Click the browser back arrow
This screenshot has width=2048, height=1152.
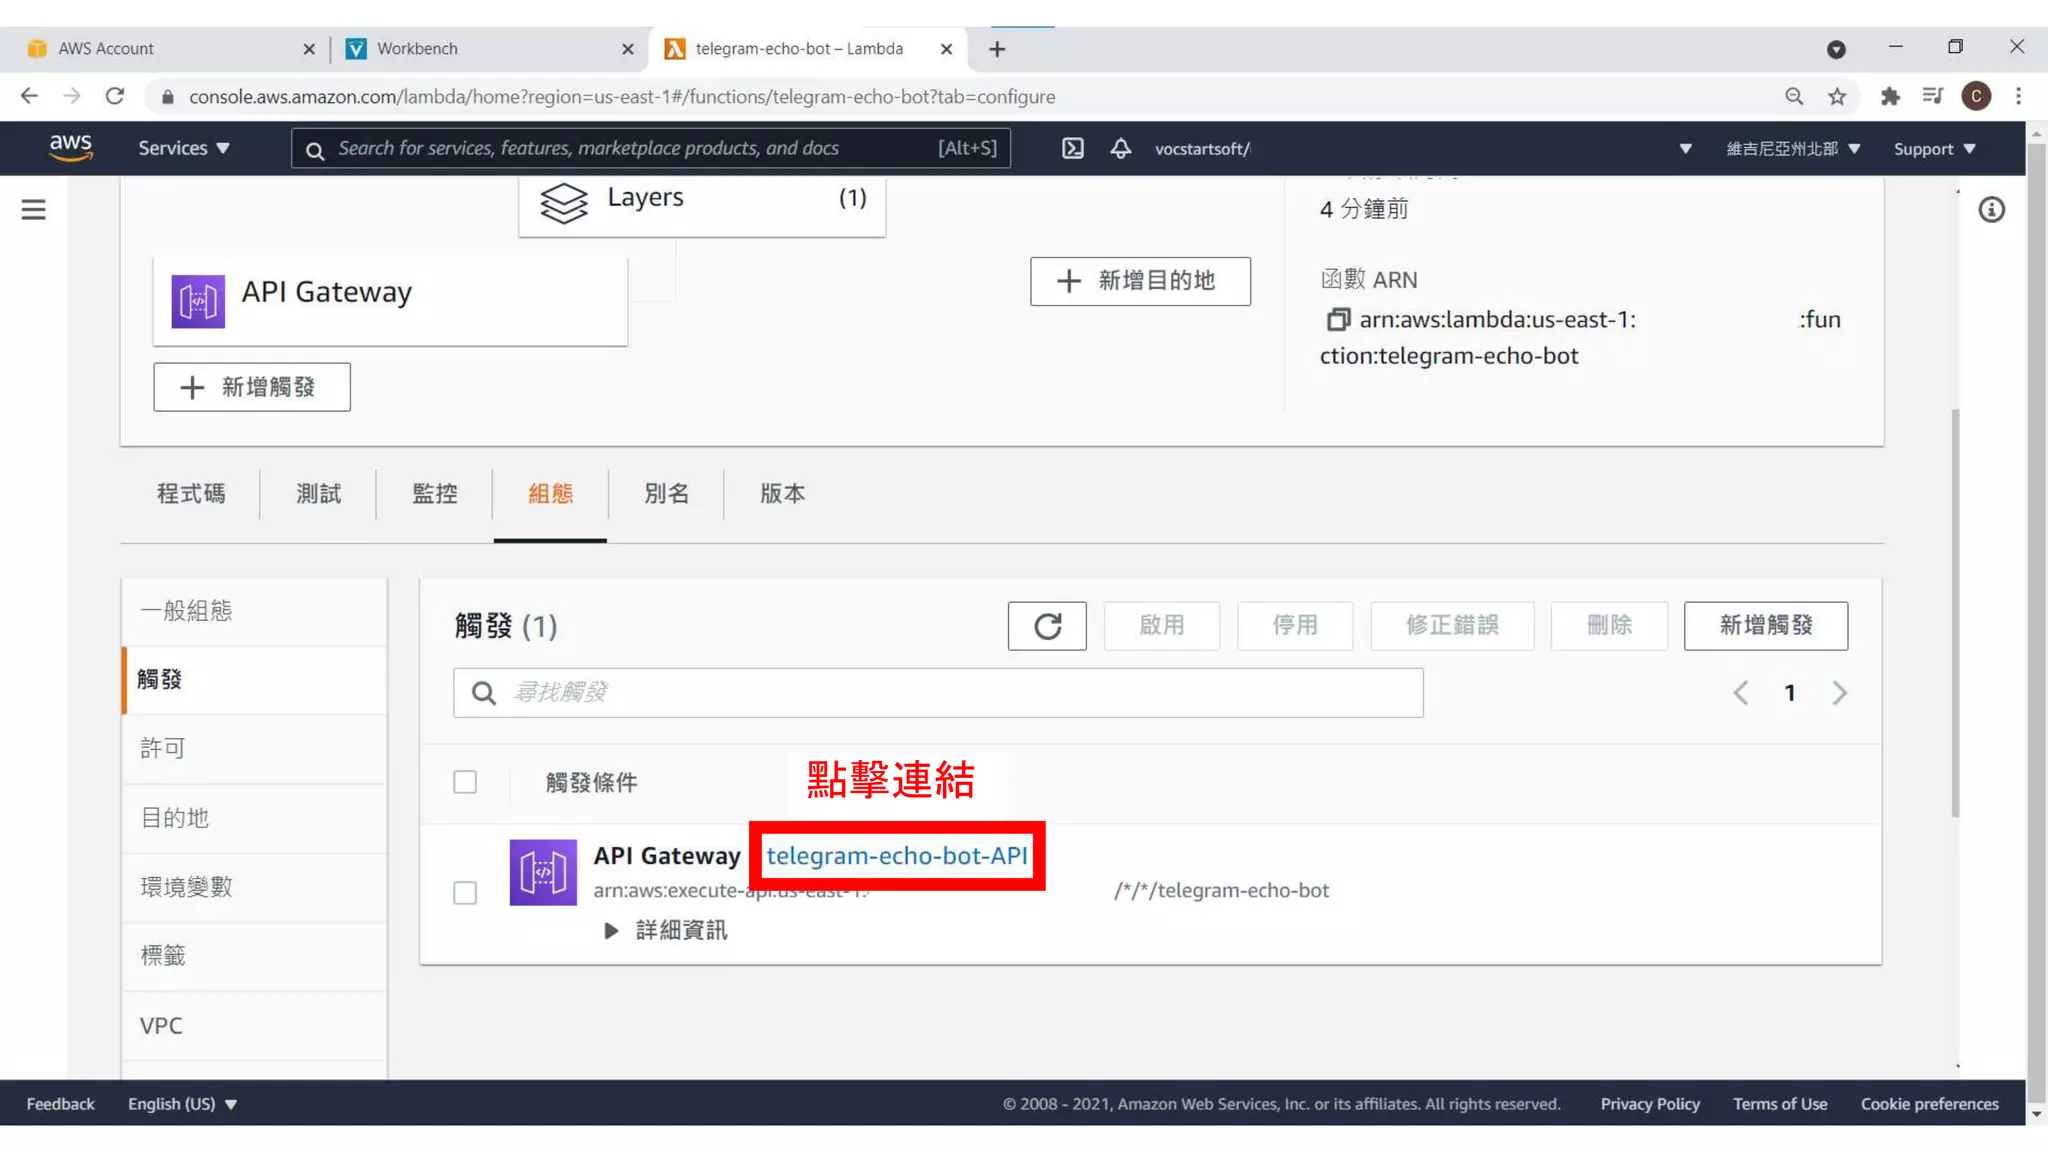click(29, 96)
